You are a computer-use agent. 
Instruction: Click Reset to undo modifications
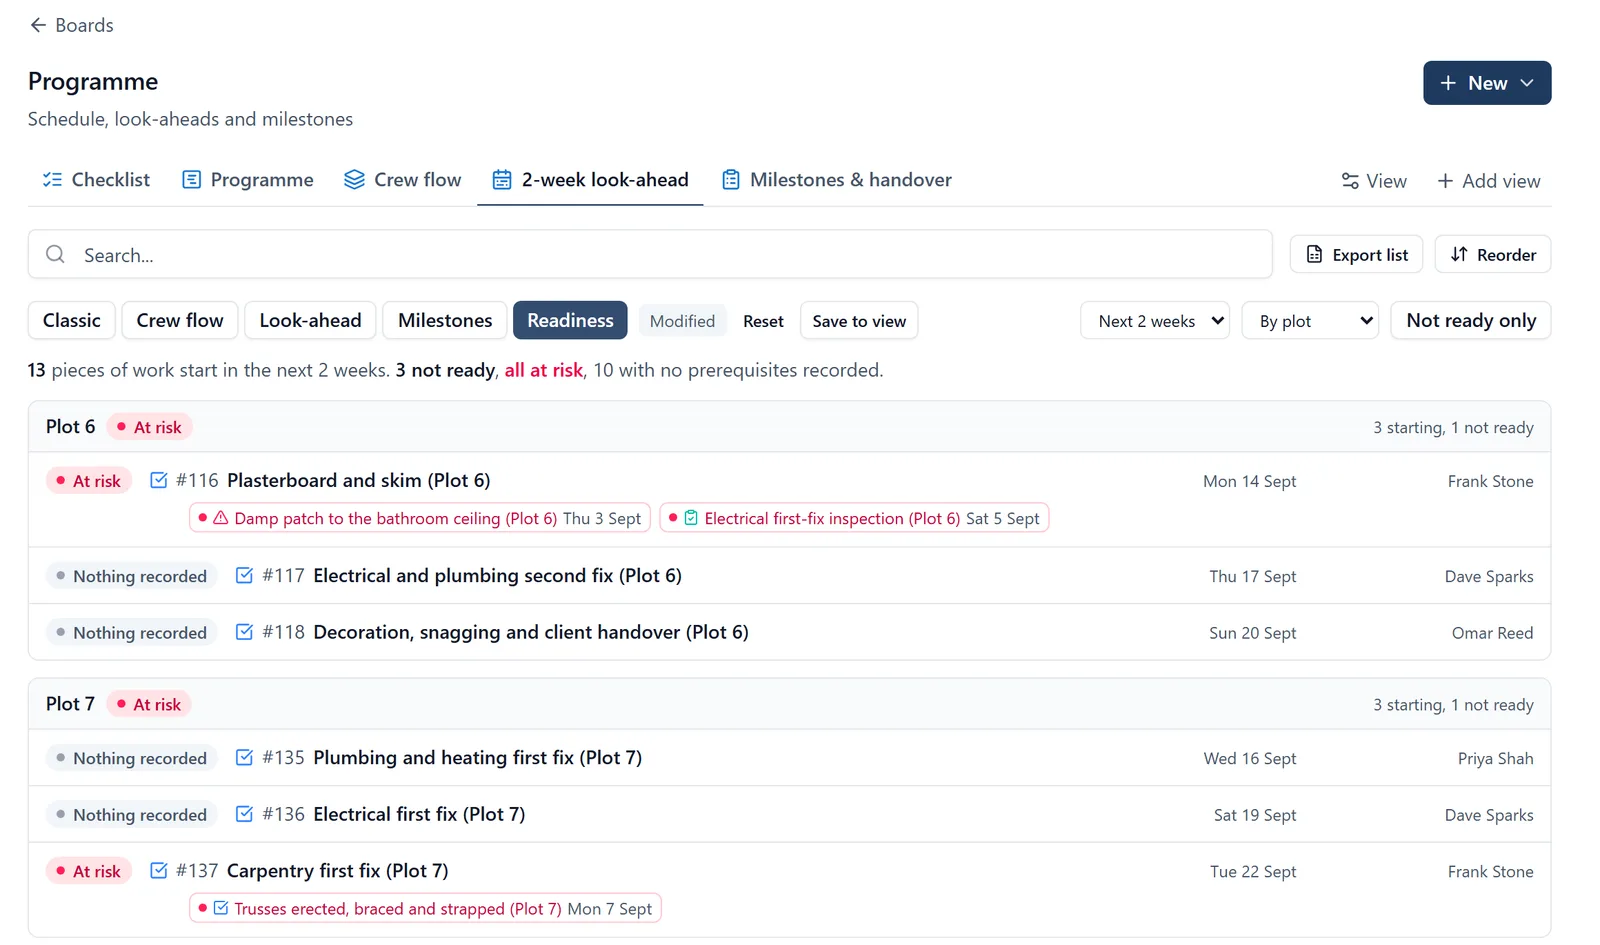tap(763, 321)
